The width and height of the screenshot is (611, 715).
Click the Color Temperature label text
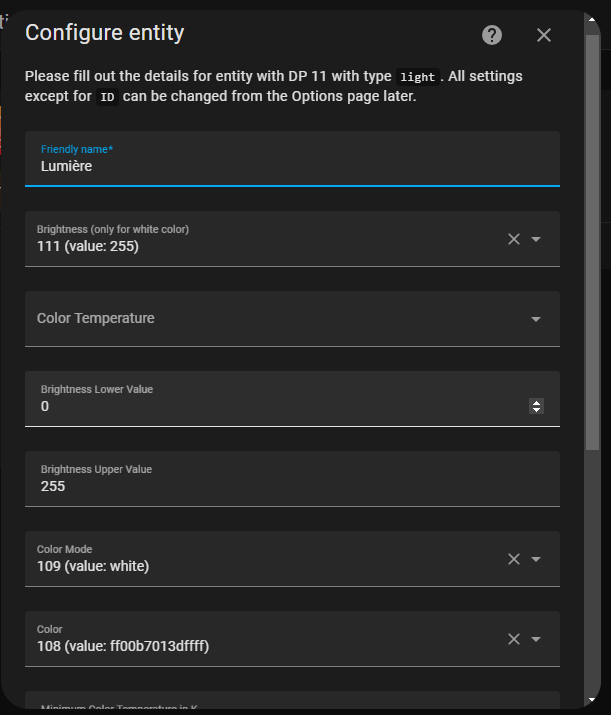click(x=96, y=318)
